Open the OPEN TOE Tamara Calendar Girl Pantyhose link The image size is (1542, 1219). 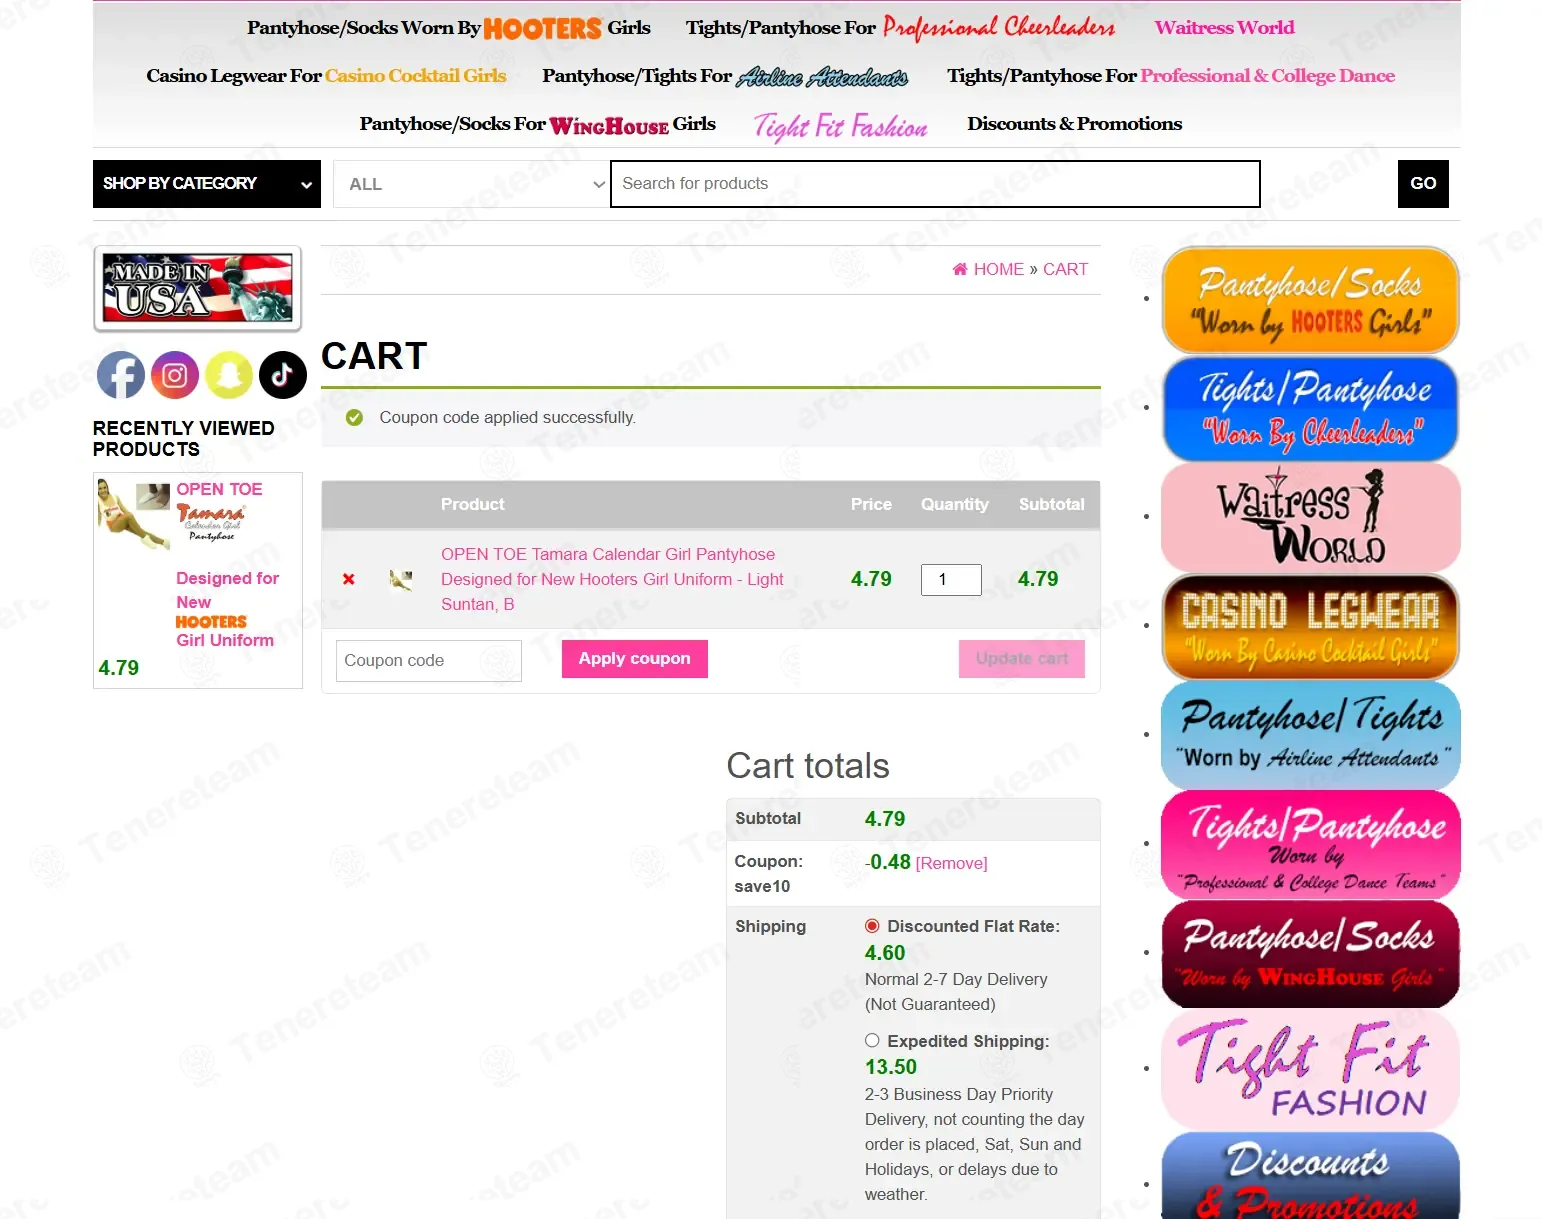(x=612, y=579)
